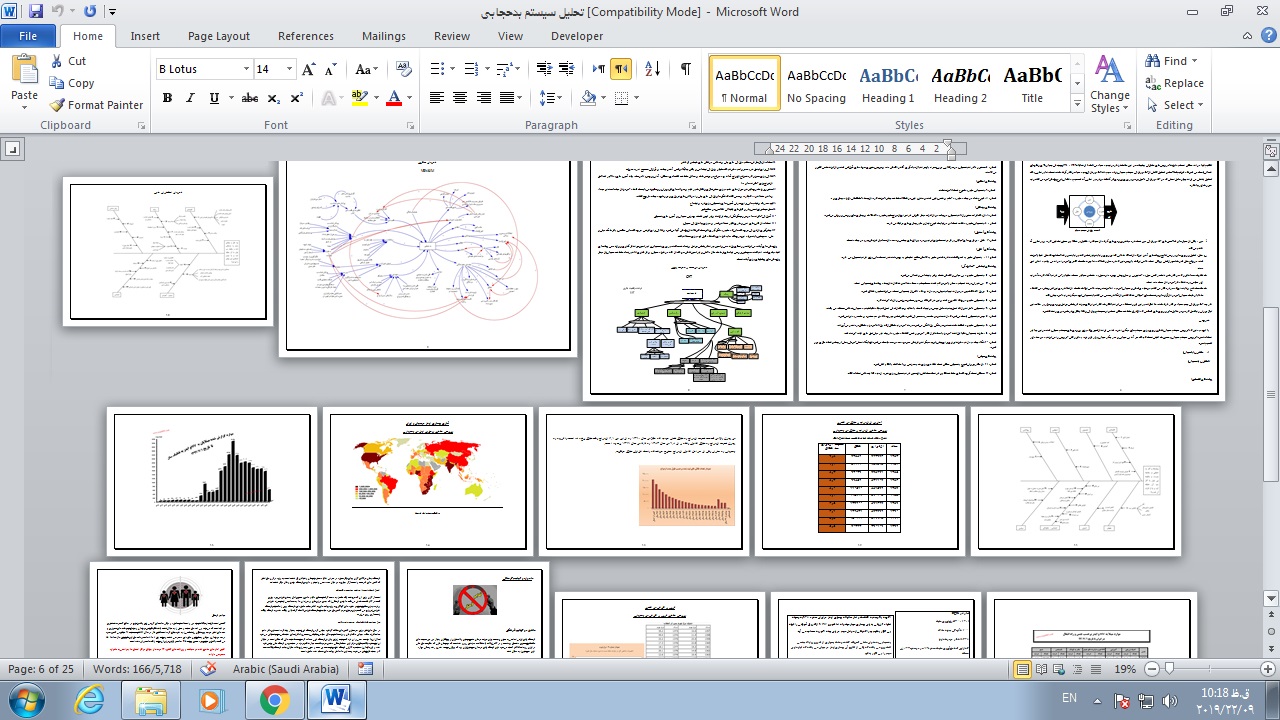
Task: Toggle Show/Hide paragraph marks
Action: click(x=685, y=69)
